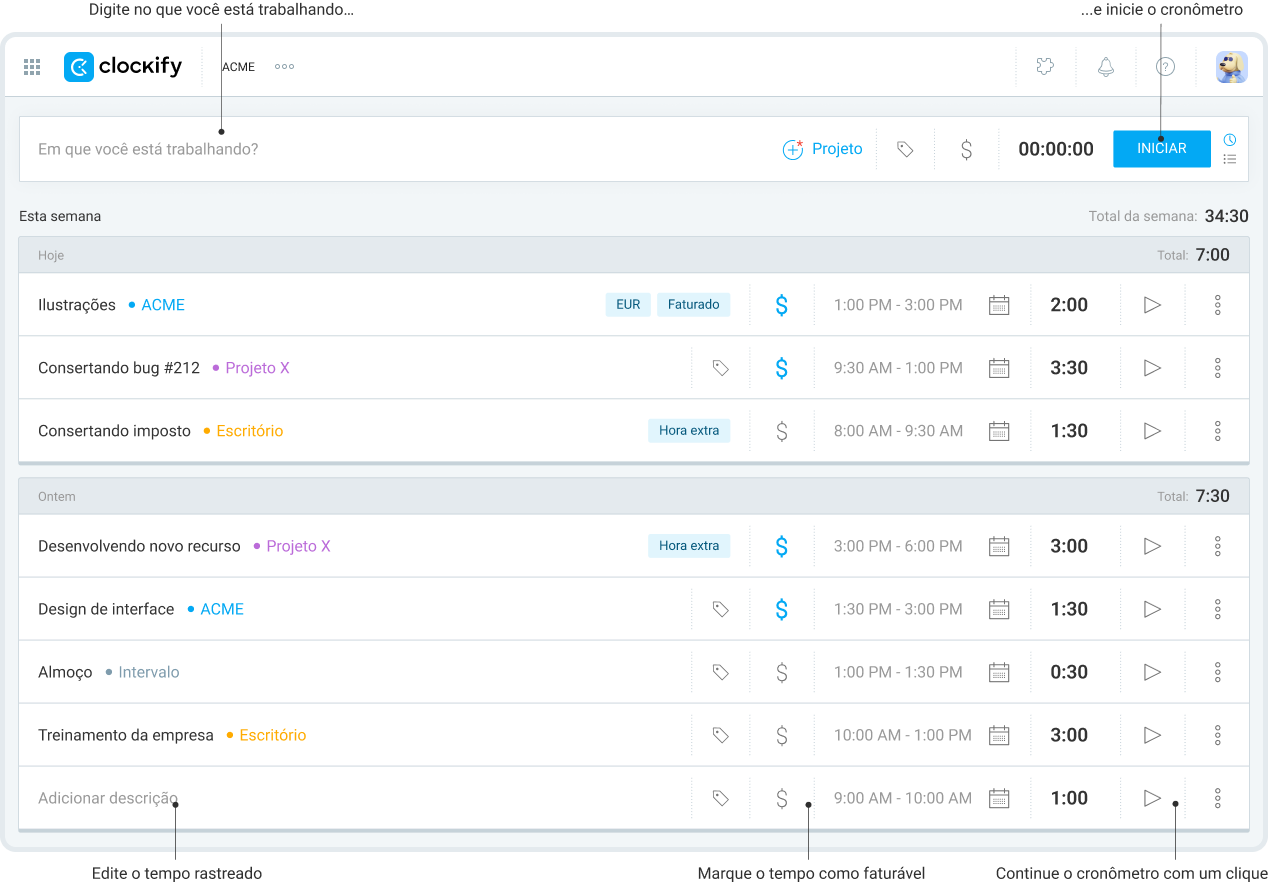Open the Projeto X link on bug #212
1282x884 pixels.
259,367
